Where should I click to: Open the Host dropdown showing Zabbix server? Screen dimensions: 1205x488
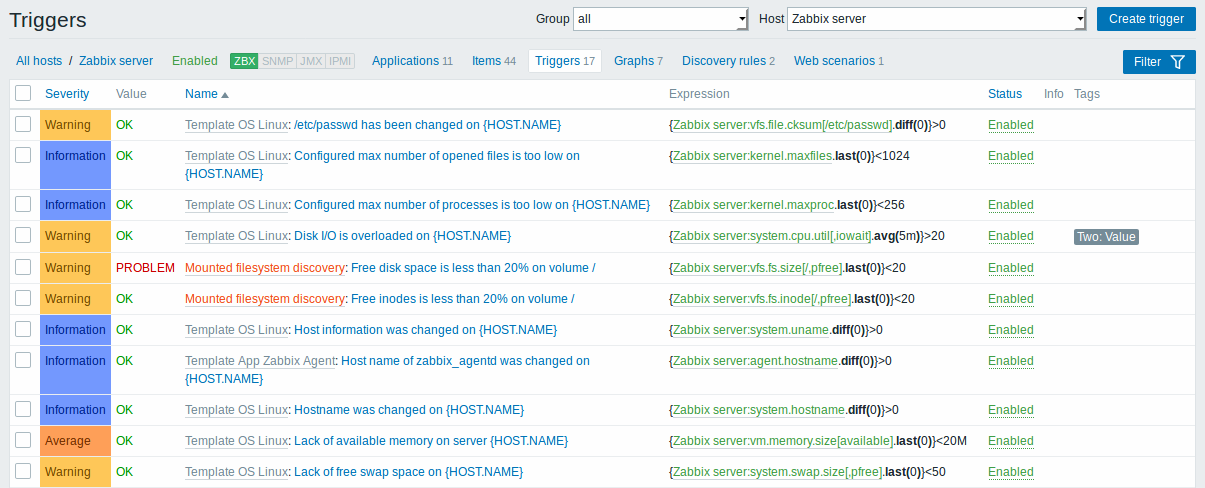(937, 19)
